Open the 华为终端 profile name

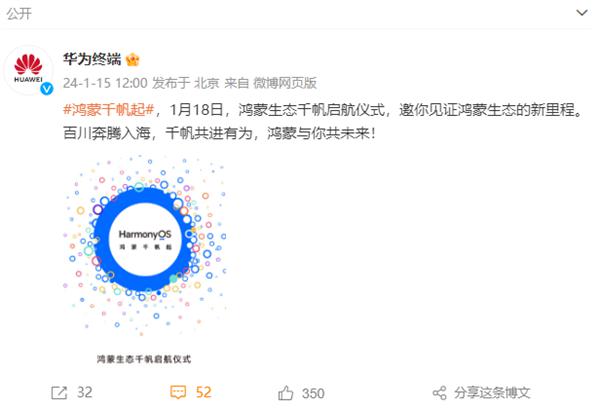coord(92,59)
